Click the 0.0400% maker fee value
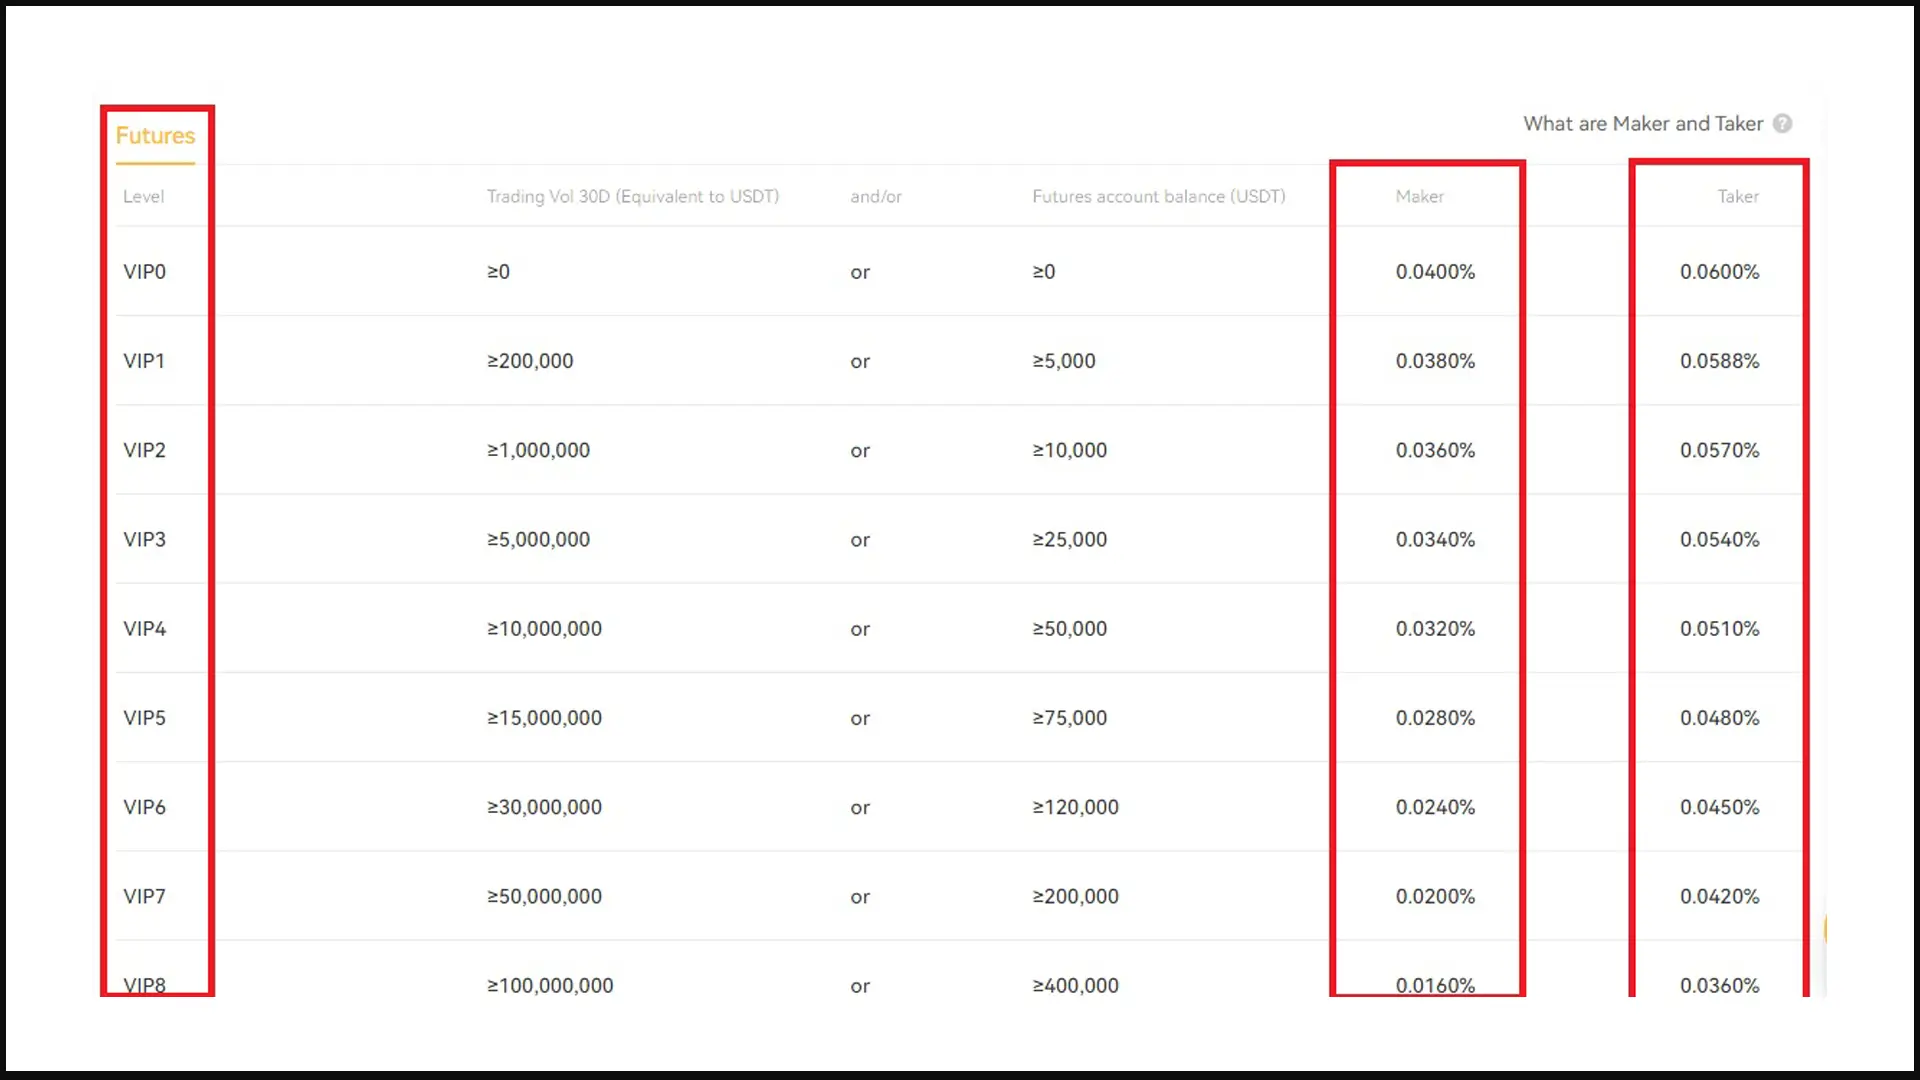 pyautogui.click(x=1435, y=272)
